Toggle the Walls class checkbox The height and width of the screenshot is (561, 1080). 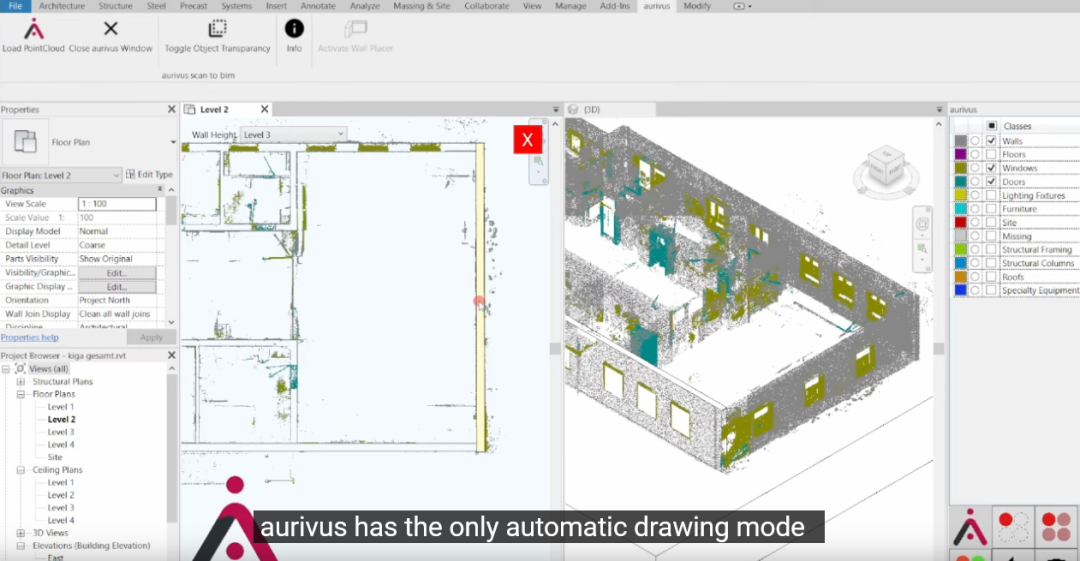point(991,141)
